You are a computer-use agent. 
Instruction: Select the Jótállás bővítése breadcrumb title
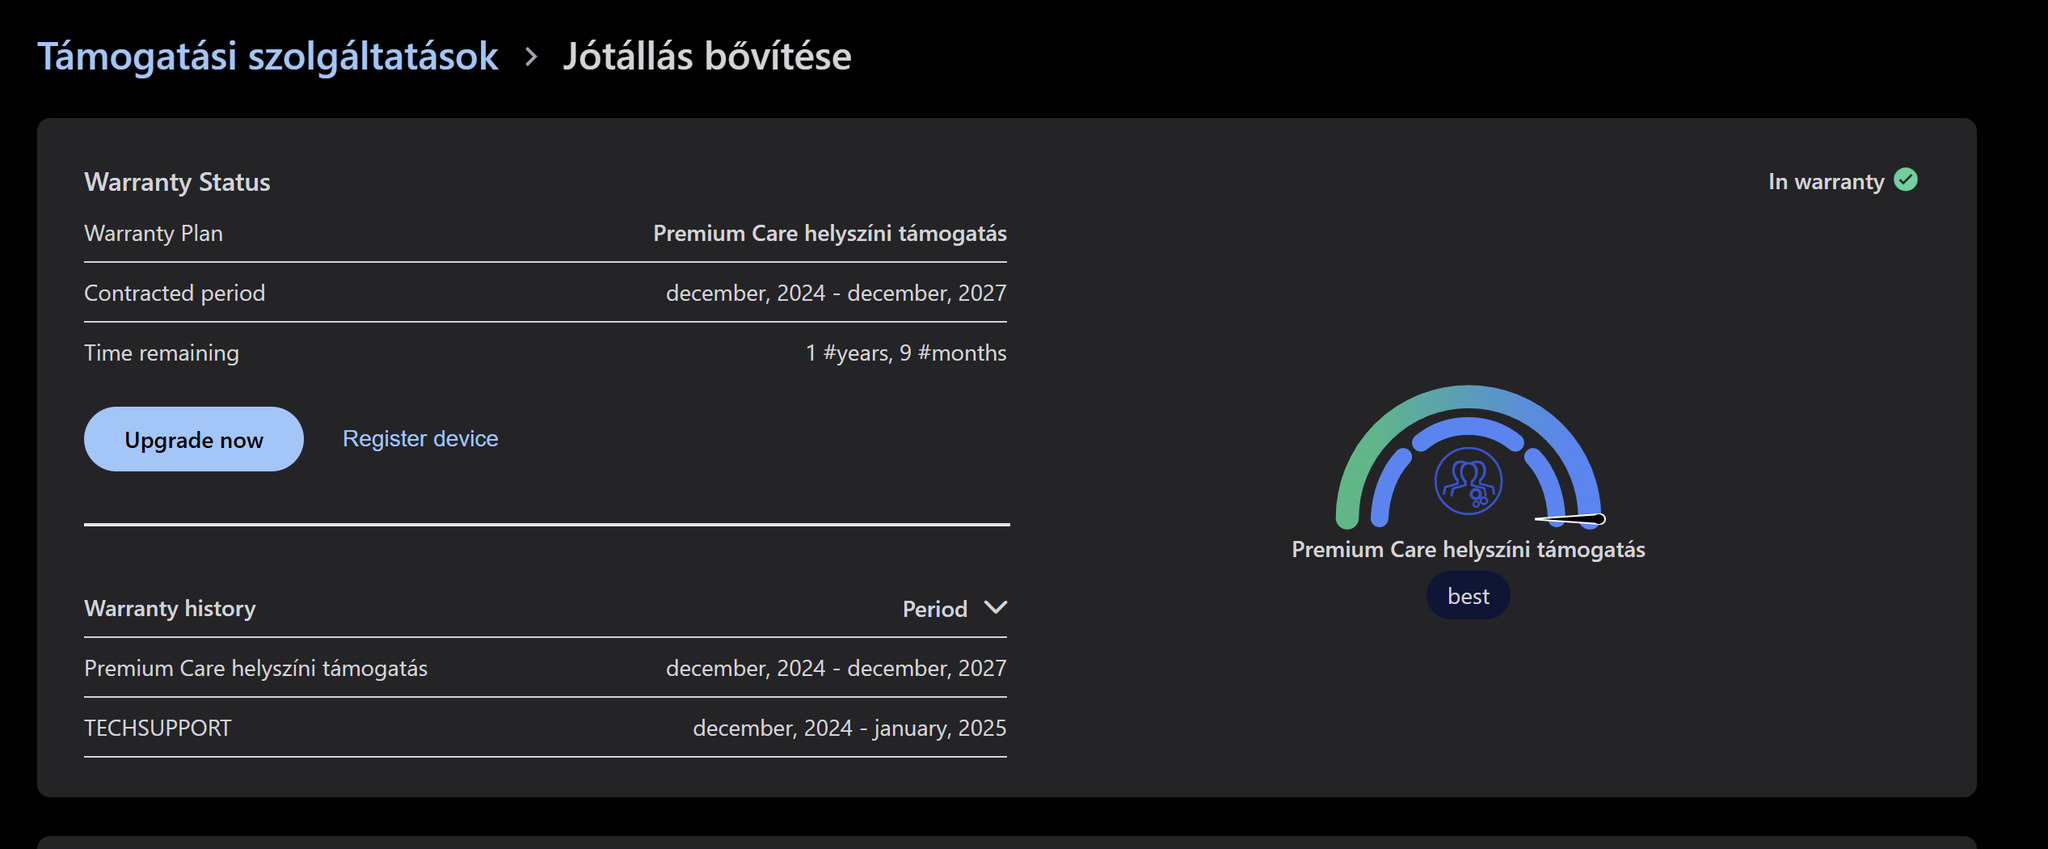point(707,57)
